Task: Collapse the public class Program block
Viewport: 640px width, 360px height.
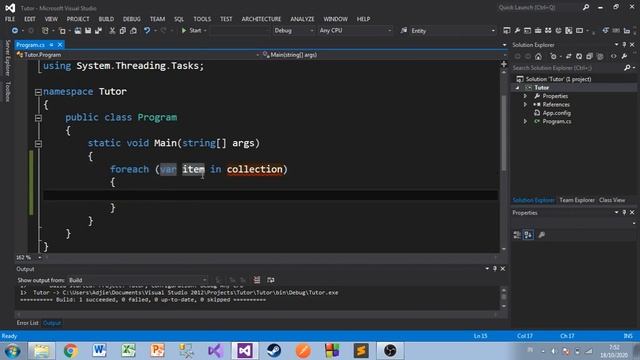Action: click(38, 118)
